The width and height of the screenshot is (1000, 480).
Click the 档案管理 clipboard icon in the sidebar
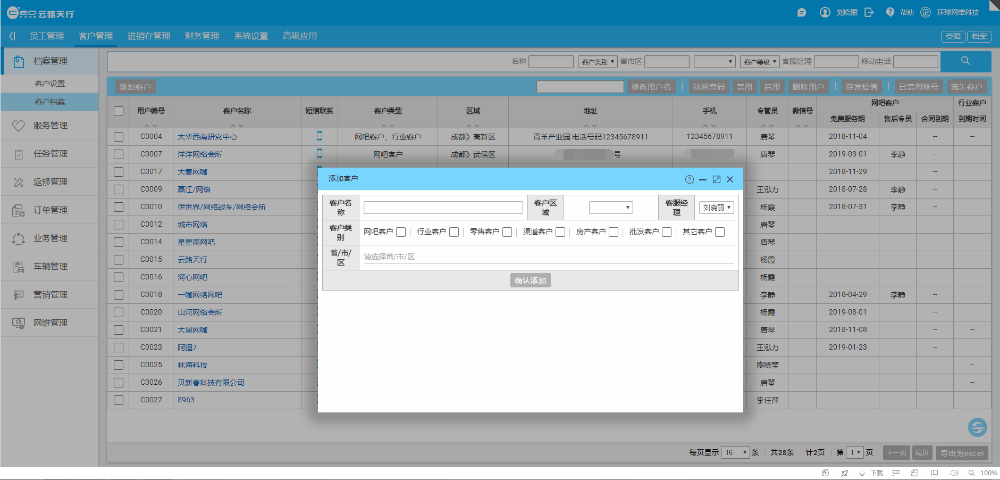pyautogui.click(x=18, y=61)
